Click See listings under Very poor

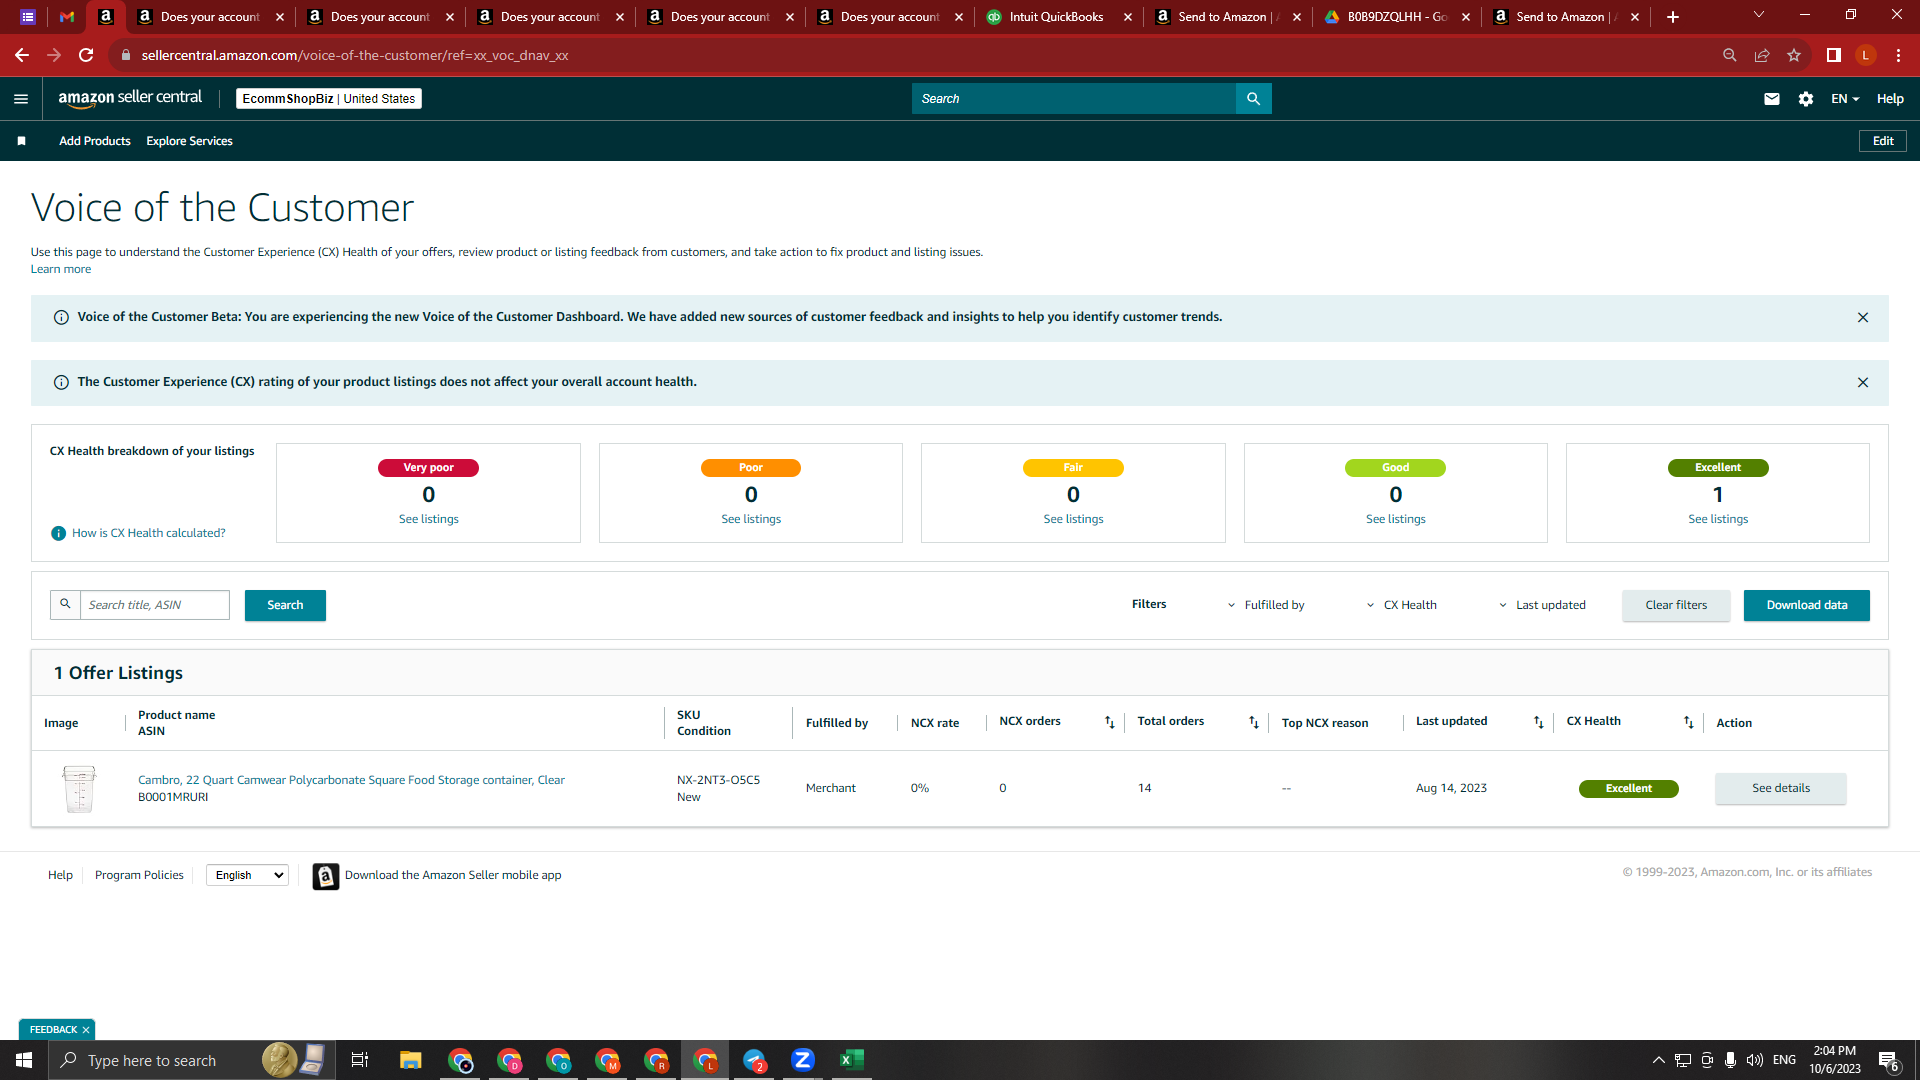pos(428,519)
